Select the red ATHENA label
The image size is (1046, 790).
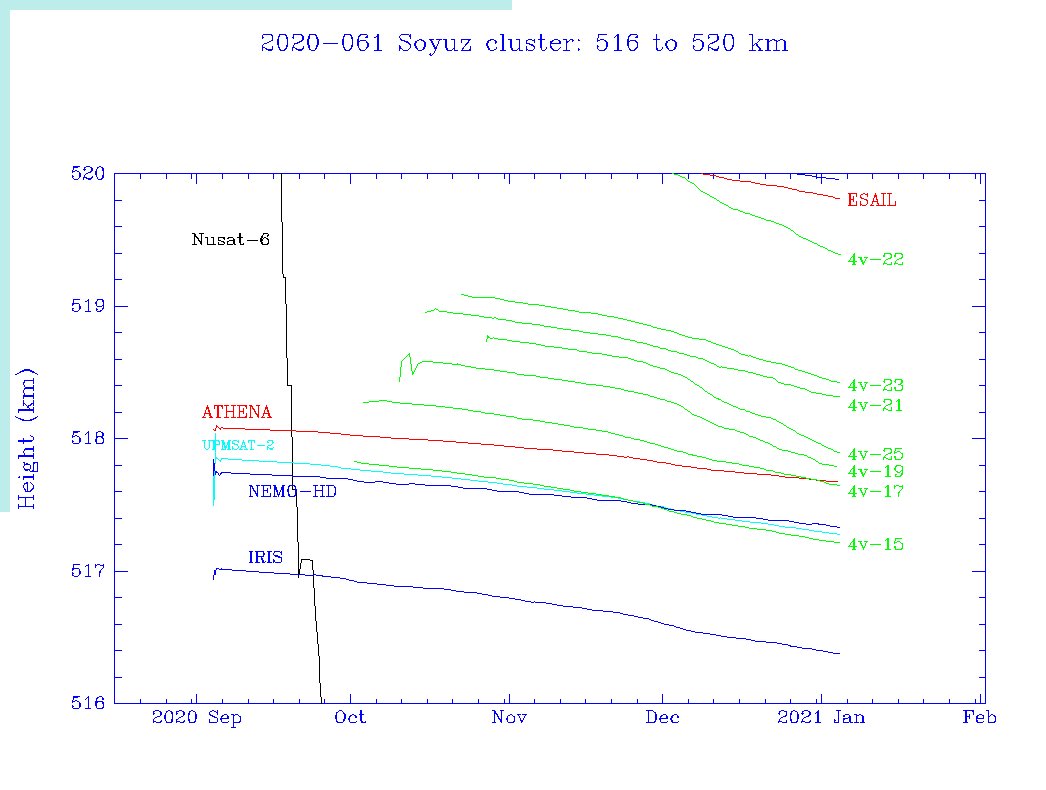[236, 412]
